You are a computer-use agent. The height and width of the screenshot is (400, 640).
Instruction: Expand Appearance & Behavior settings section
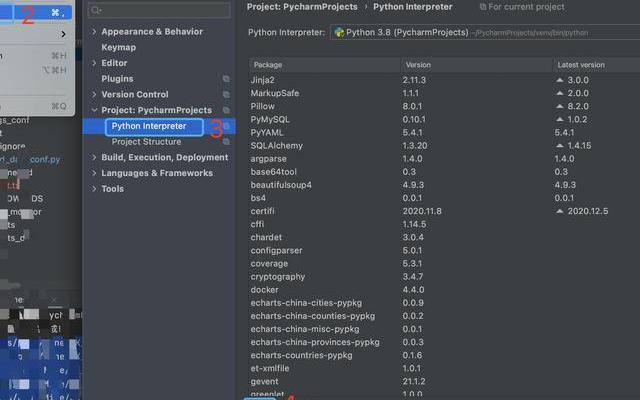tap(94, 31)
